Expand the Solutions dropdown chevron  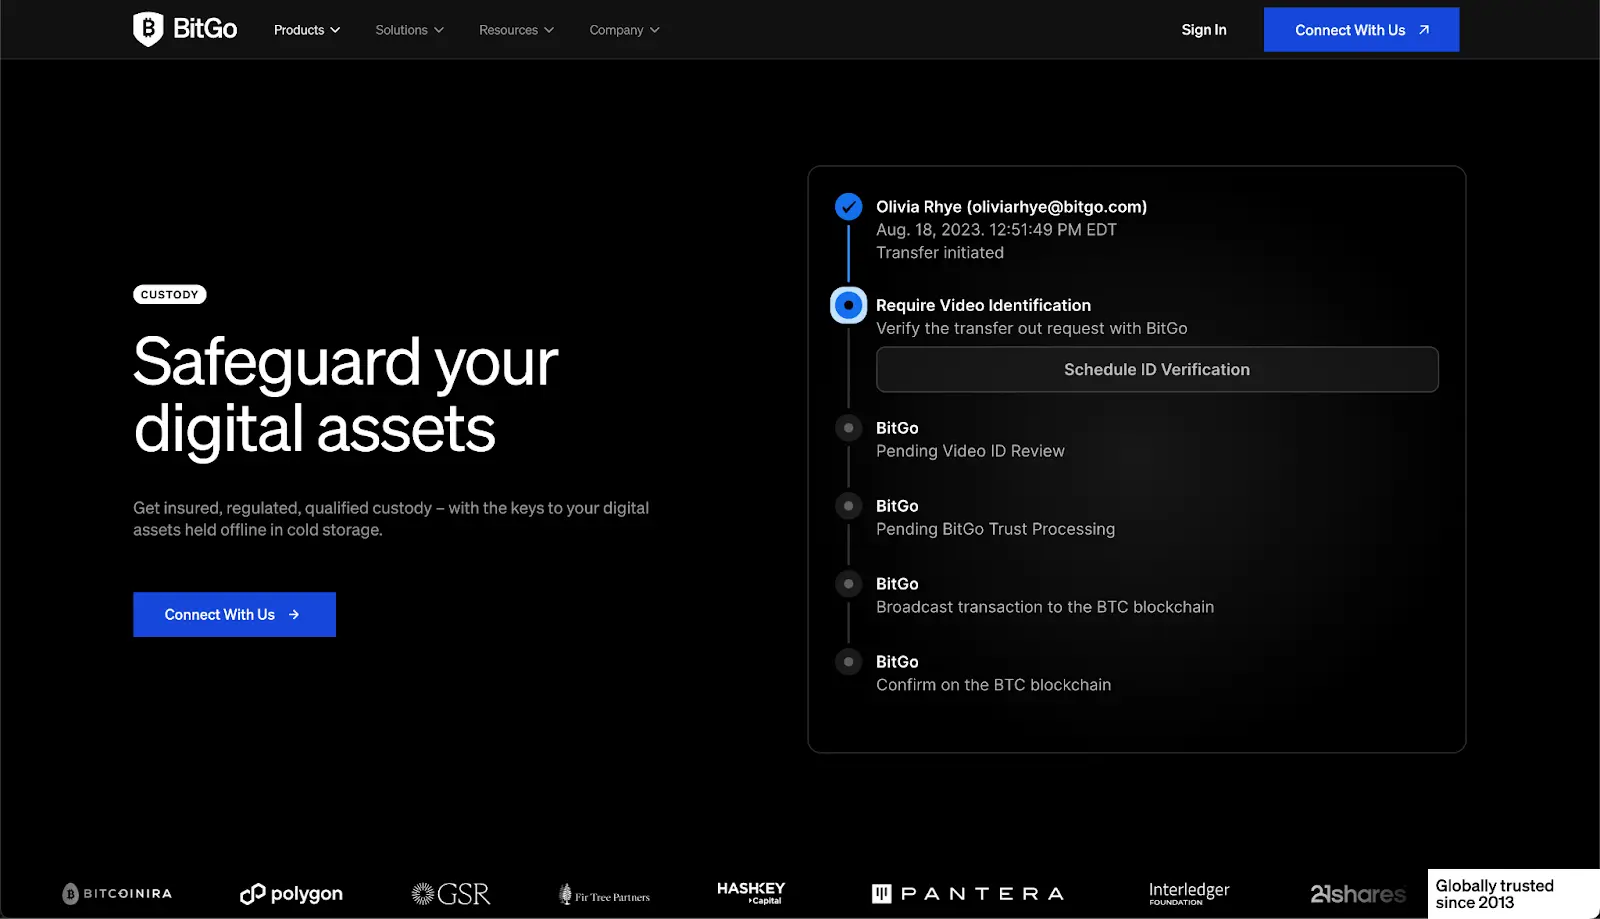438,30
